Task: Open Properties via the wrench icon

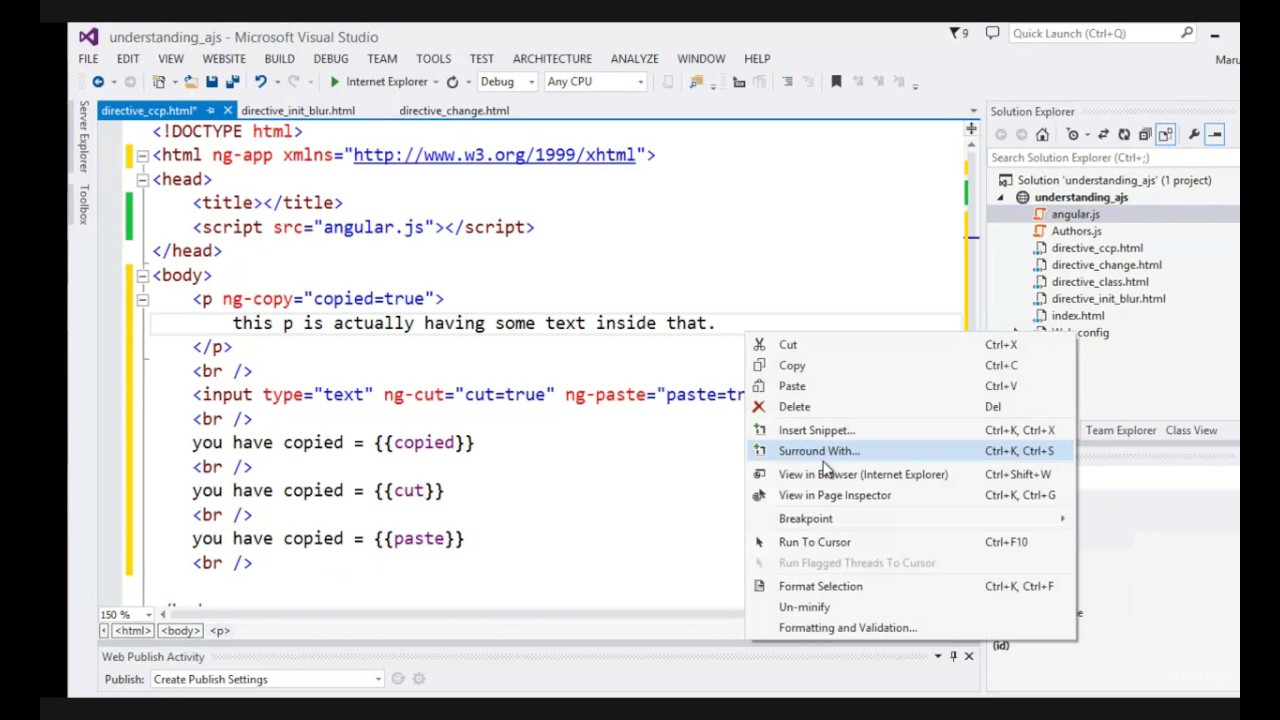Action: point(1193,135)
